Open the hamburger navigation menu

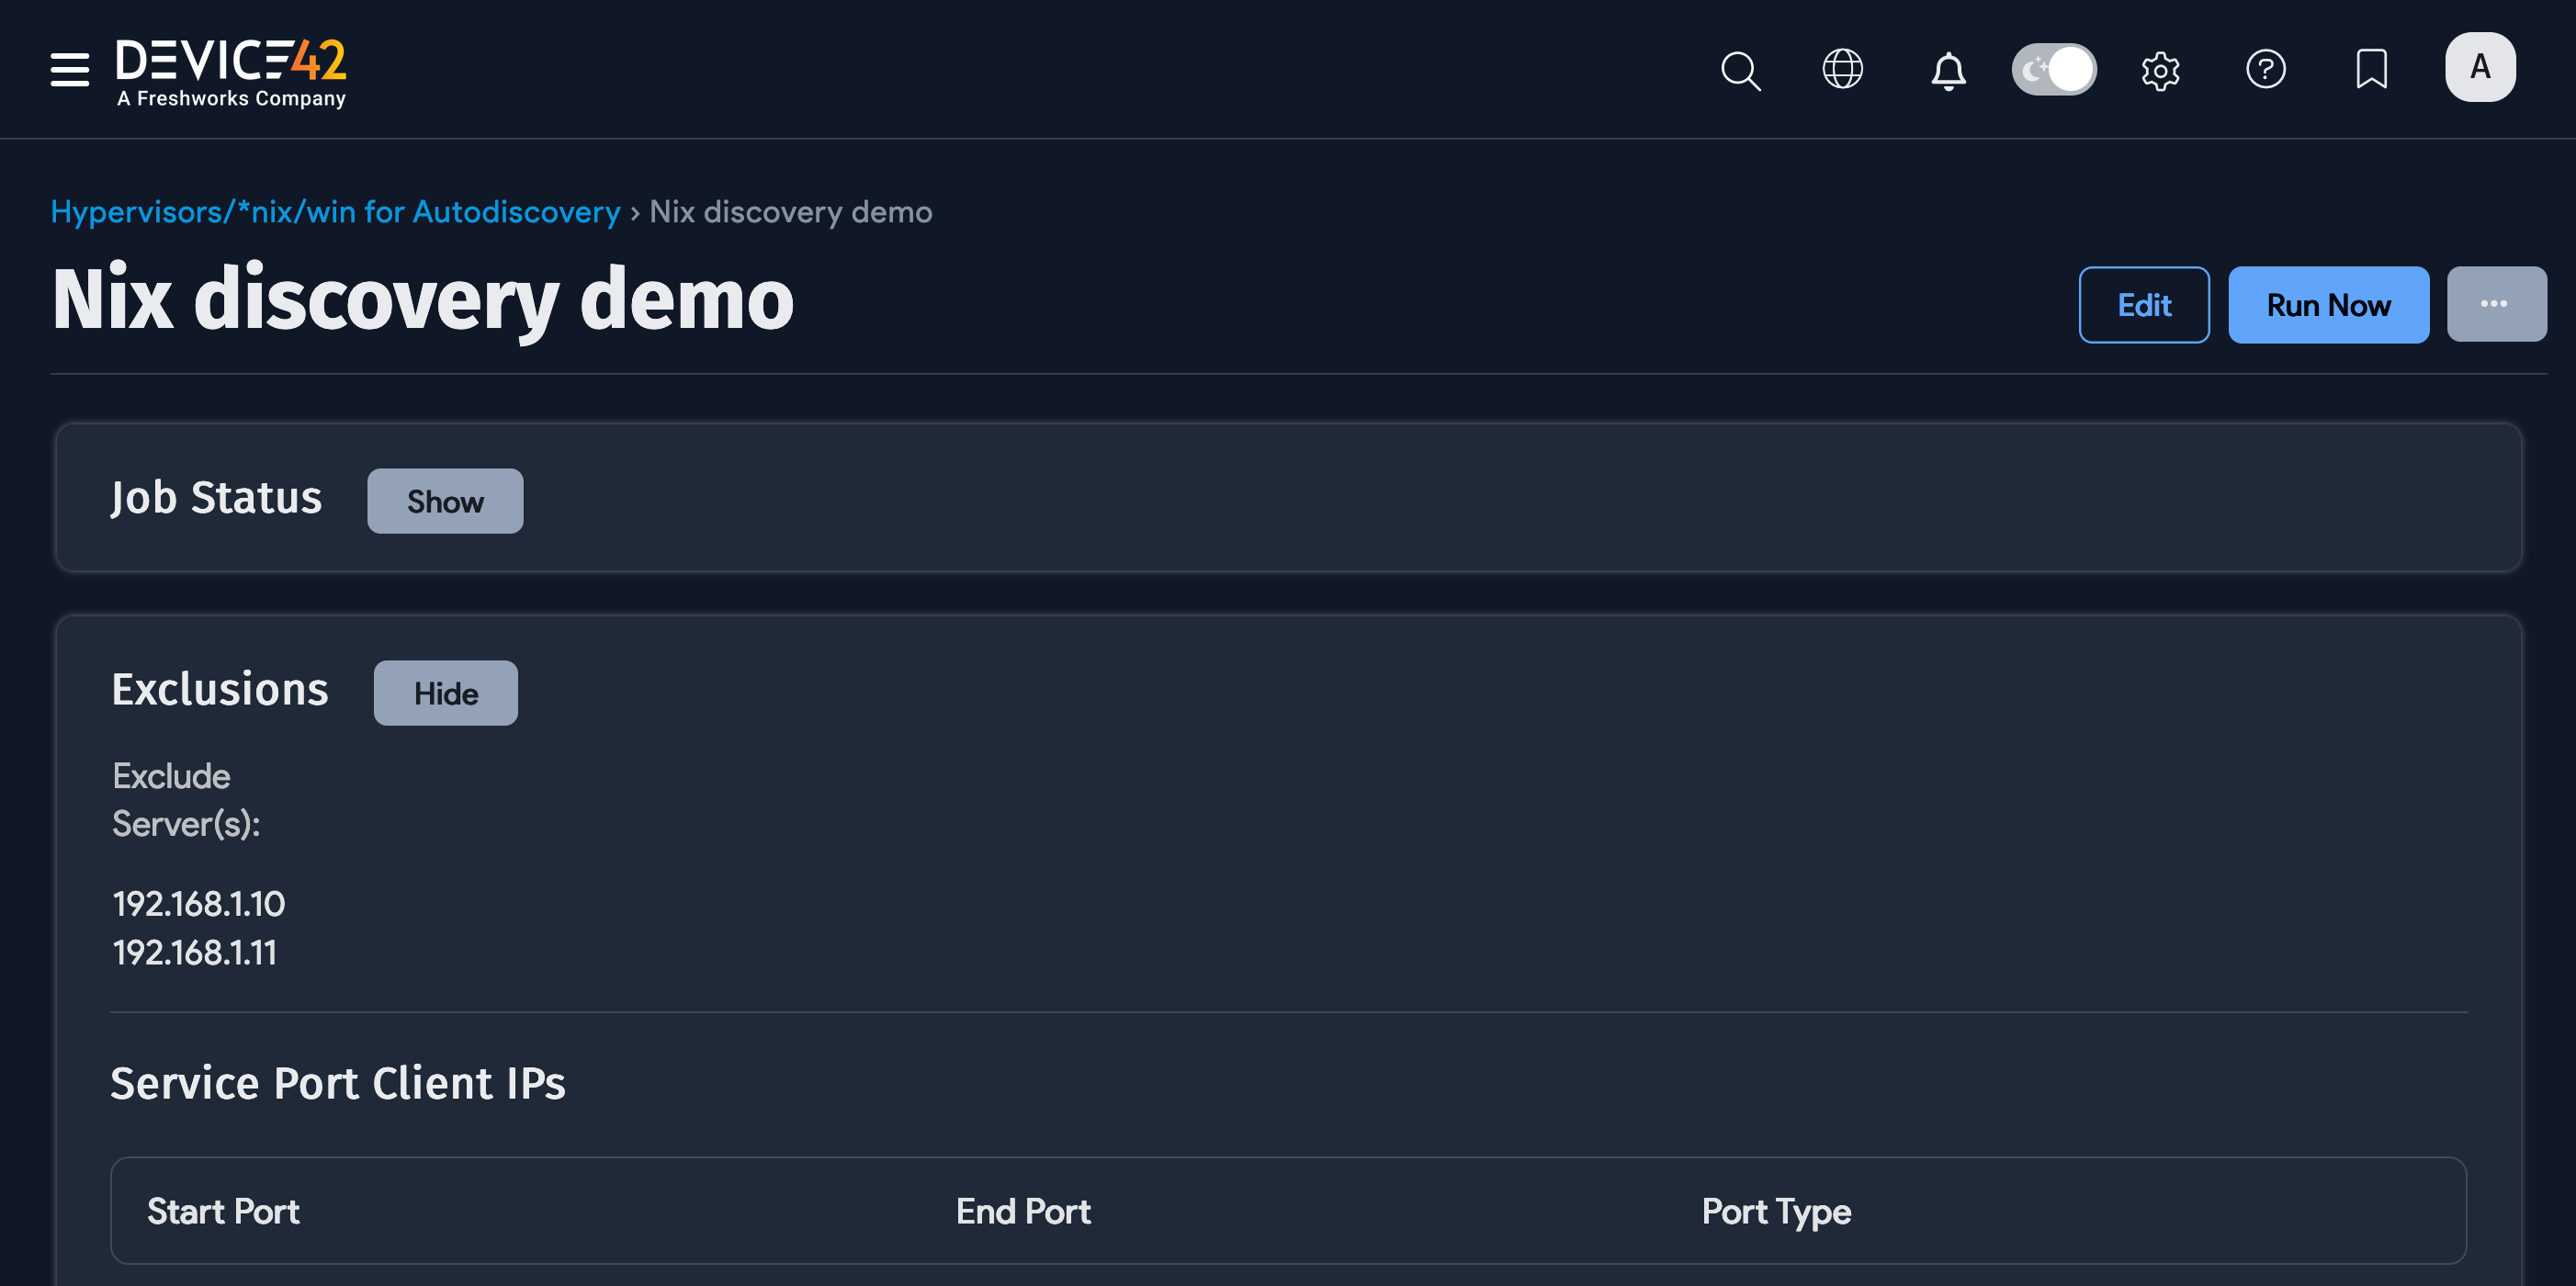pyautogui.click(x=69, y=70)
